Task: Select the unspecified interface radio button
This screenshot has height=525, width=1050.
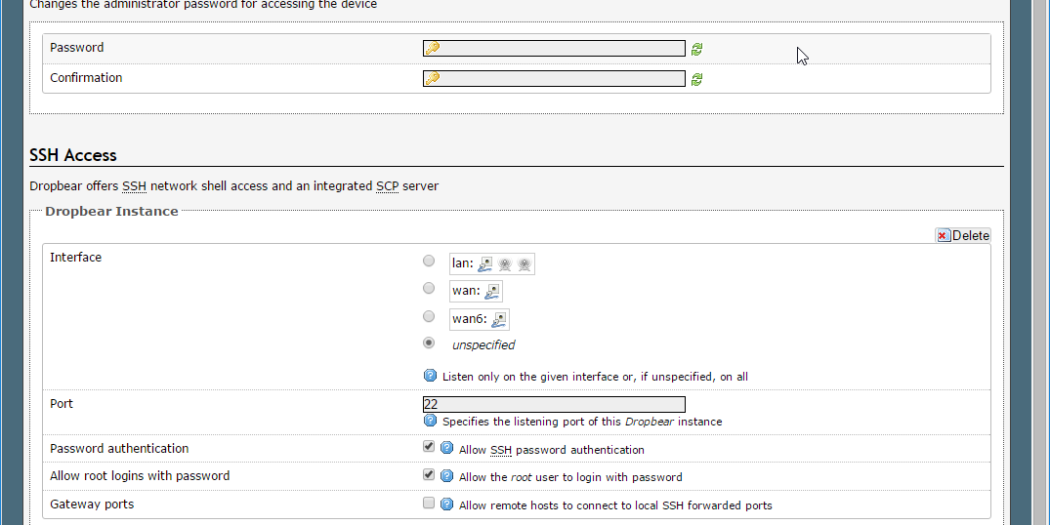Action: click(x=429, y=343)
